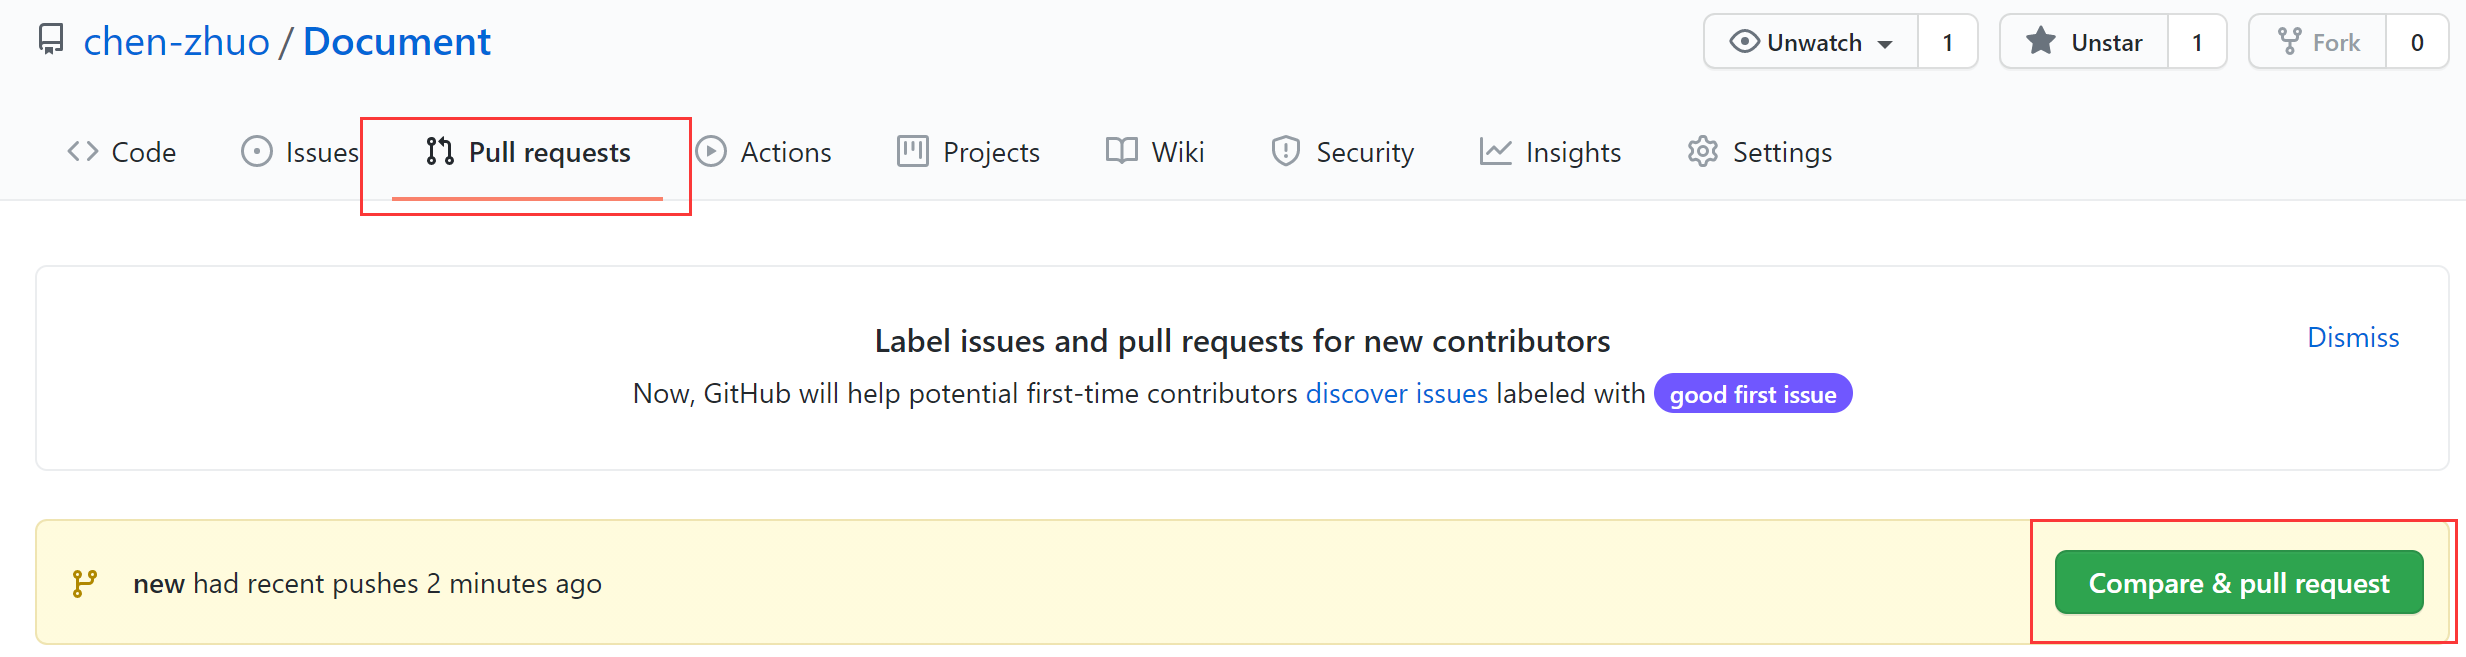Click the Insights graph icon
The height and width of the screenshot is (657, 2466).
point(1496,152)
